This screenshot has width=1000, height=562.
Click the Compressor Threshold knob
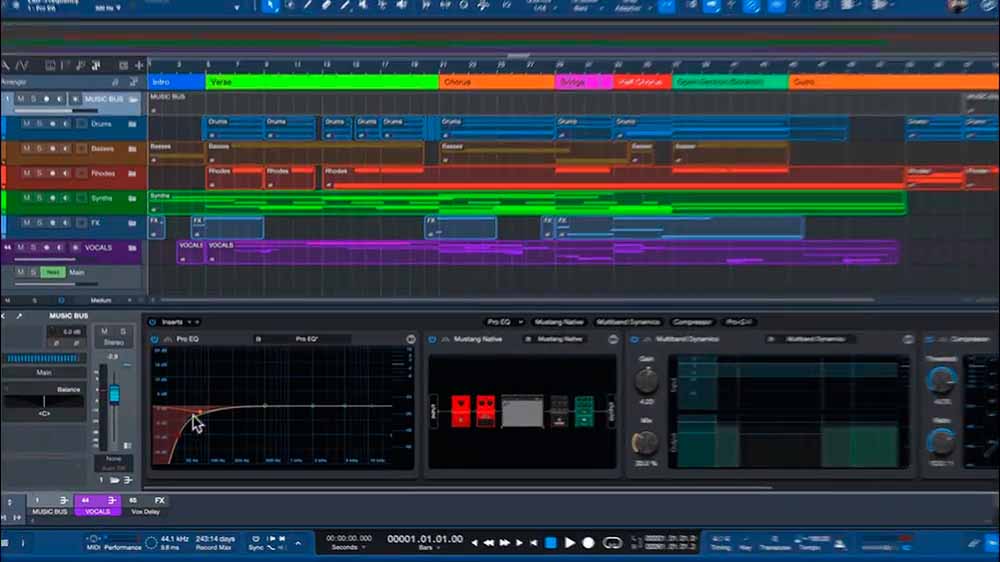pyautogui.click(x=941, y=380)
